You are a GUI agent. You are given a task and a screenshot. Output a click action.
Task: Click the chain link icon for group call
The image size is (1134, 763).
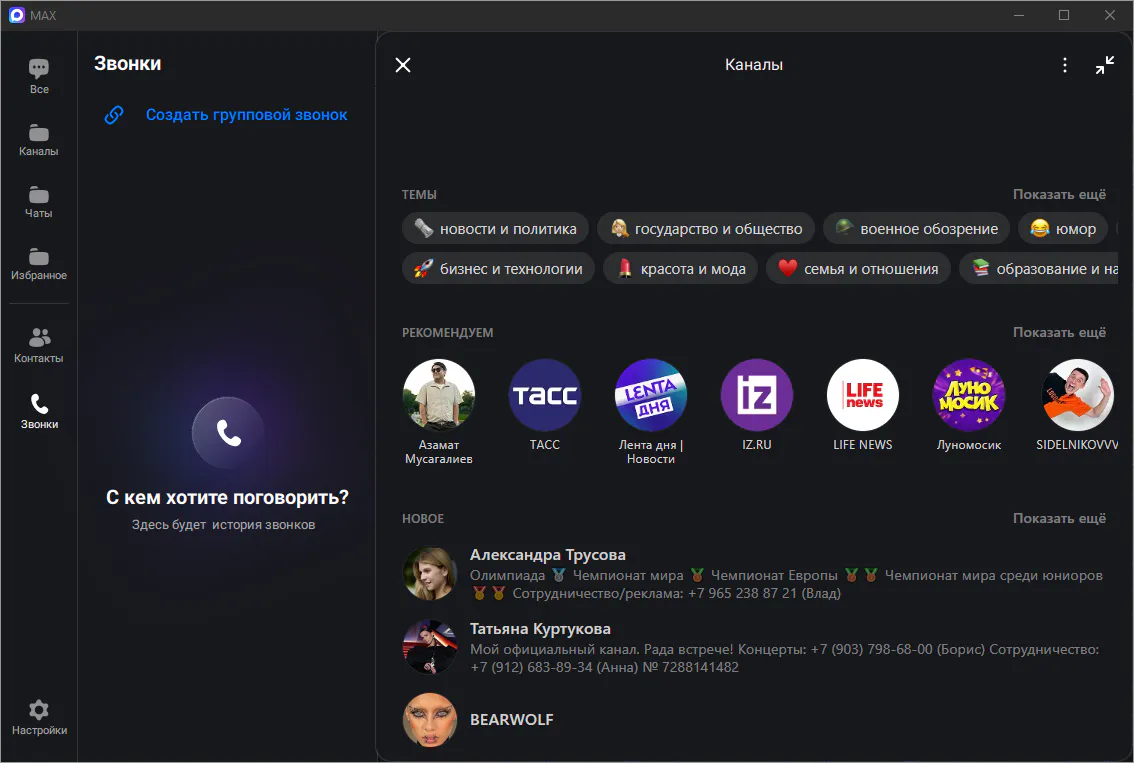coord(114,115)
